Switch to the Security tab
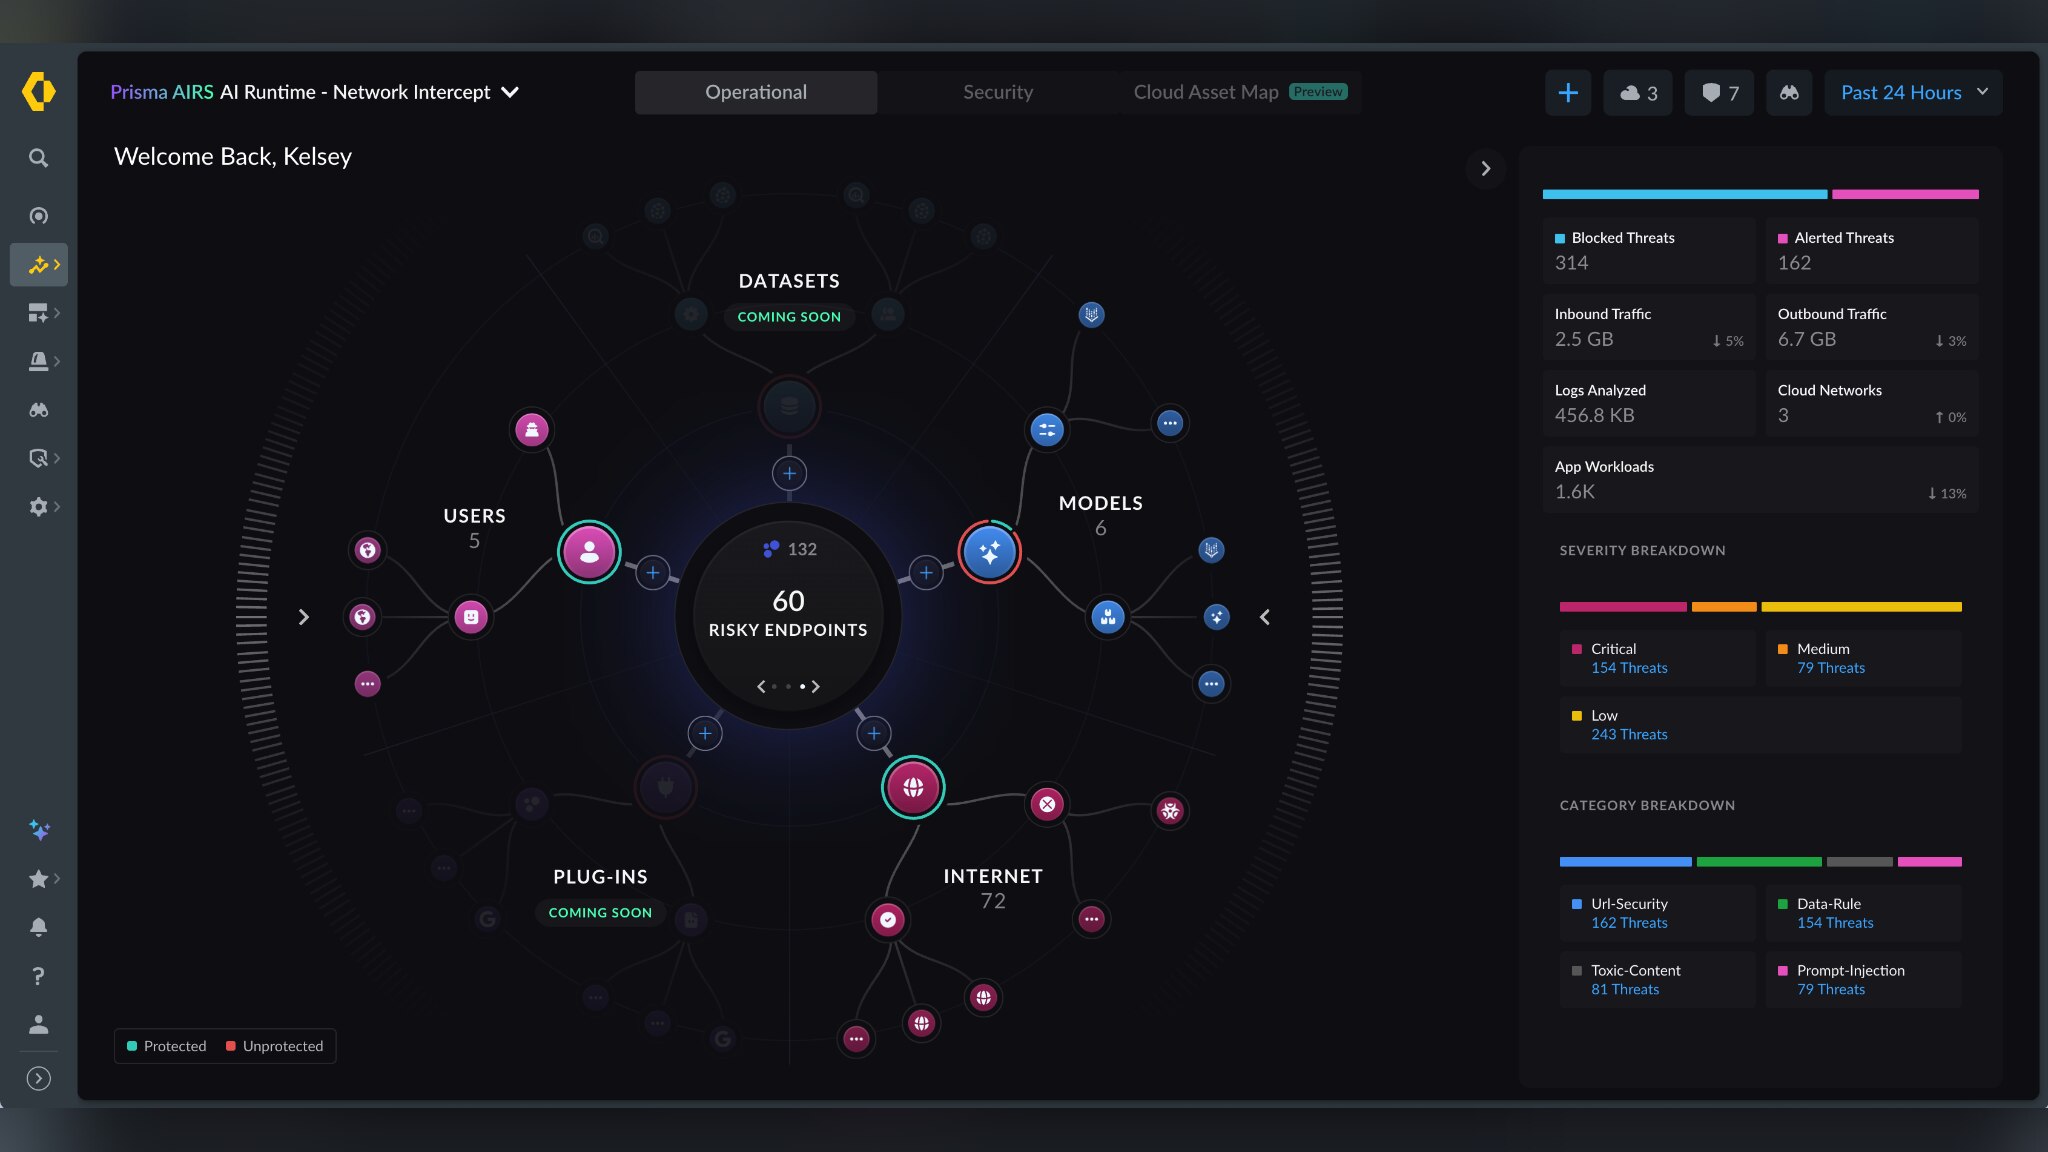This screenshot has width=2048, height=1152. 997,92
